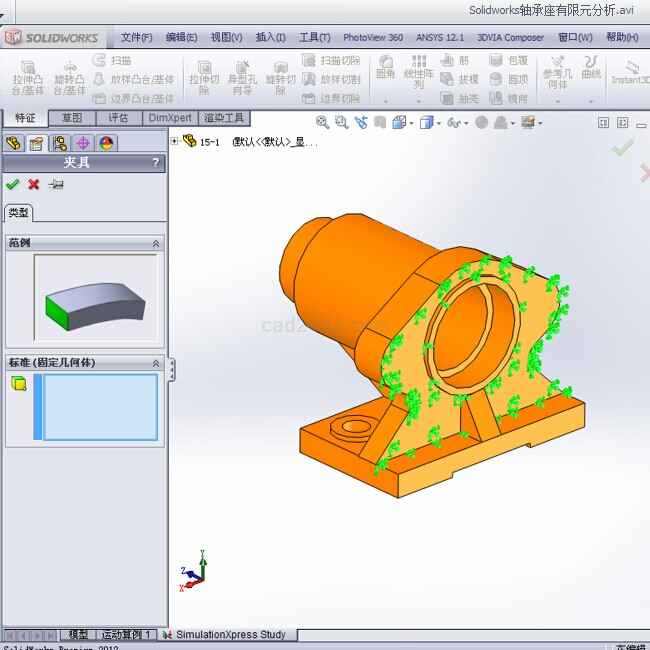Open the ConfigurationManager tab icon

(x=60, y=143)
